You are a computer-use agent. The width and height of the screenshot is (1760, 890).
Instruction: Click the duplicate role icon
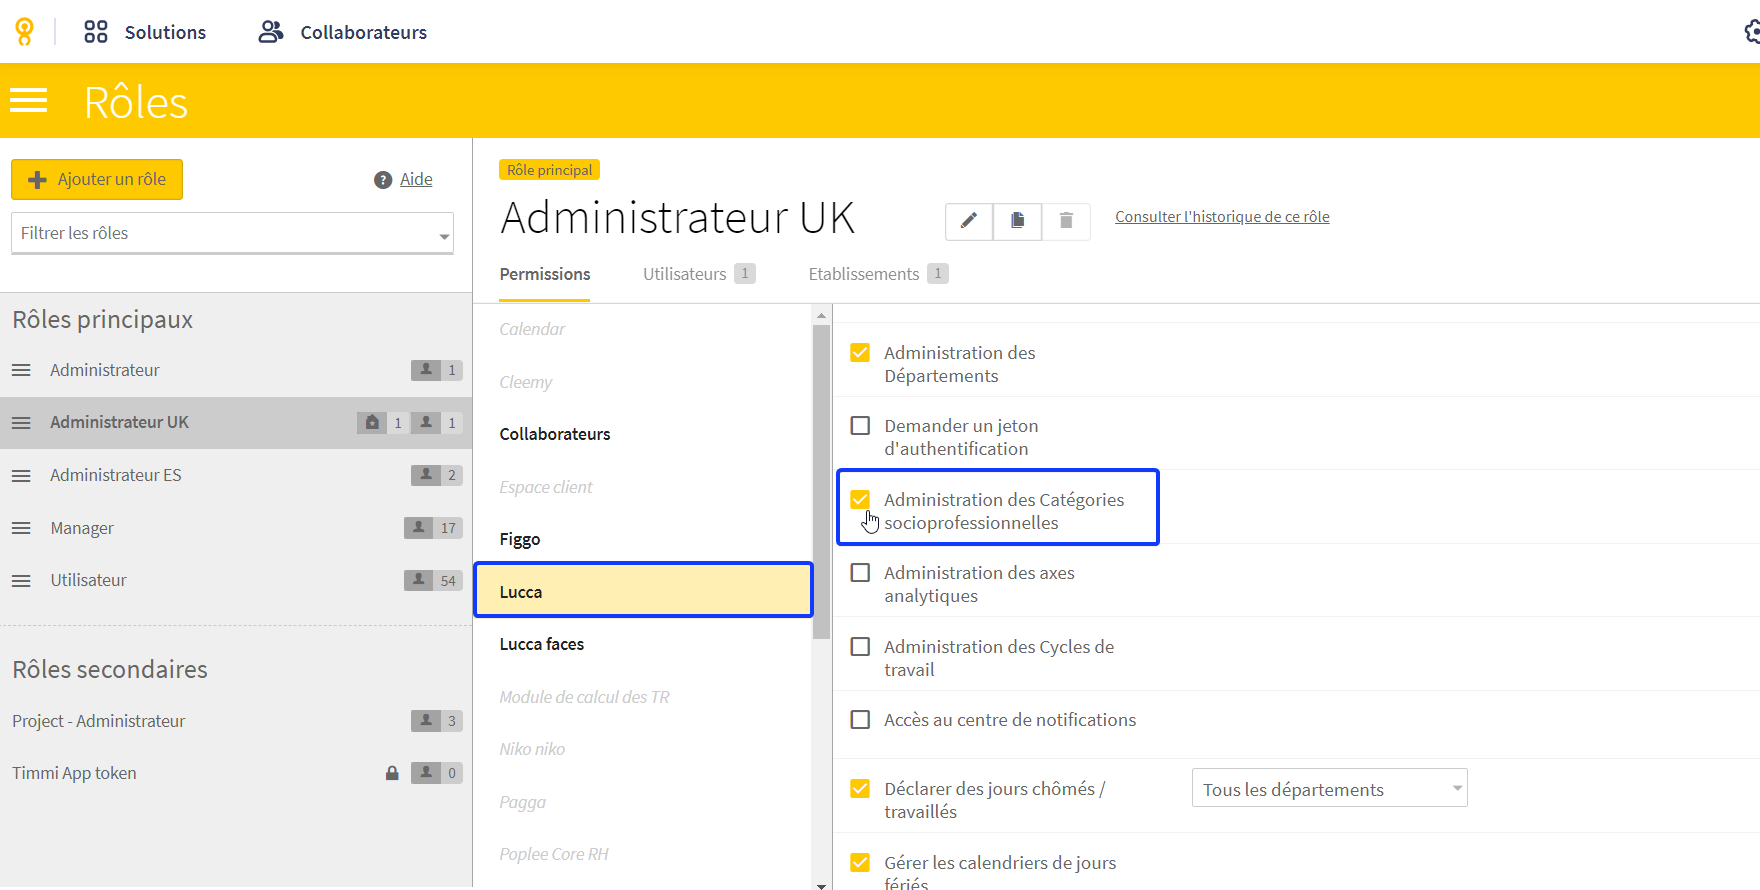1018,221
